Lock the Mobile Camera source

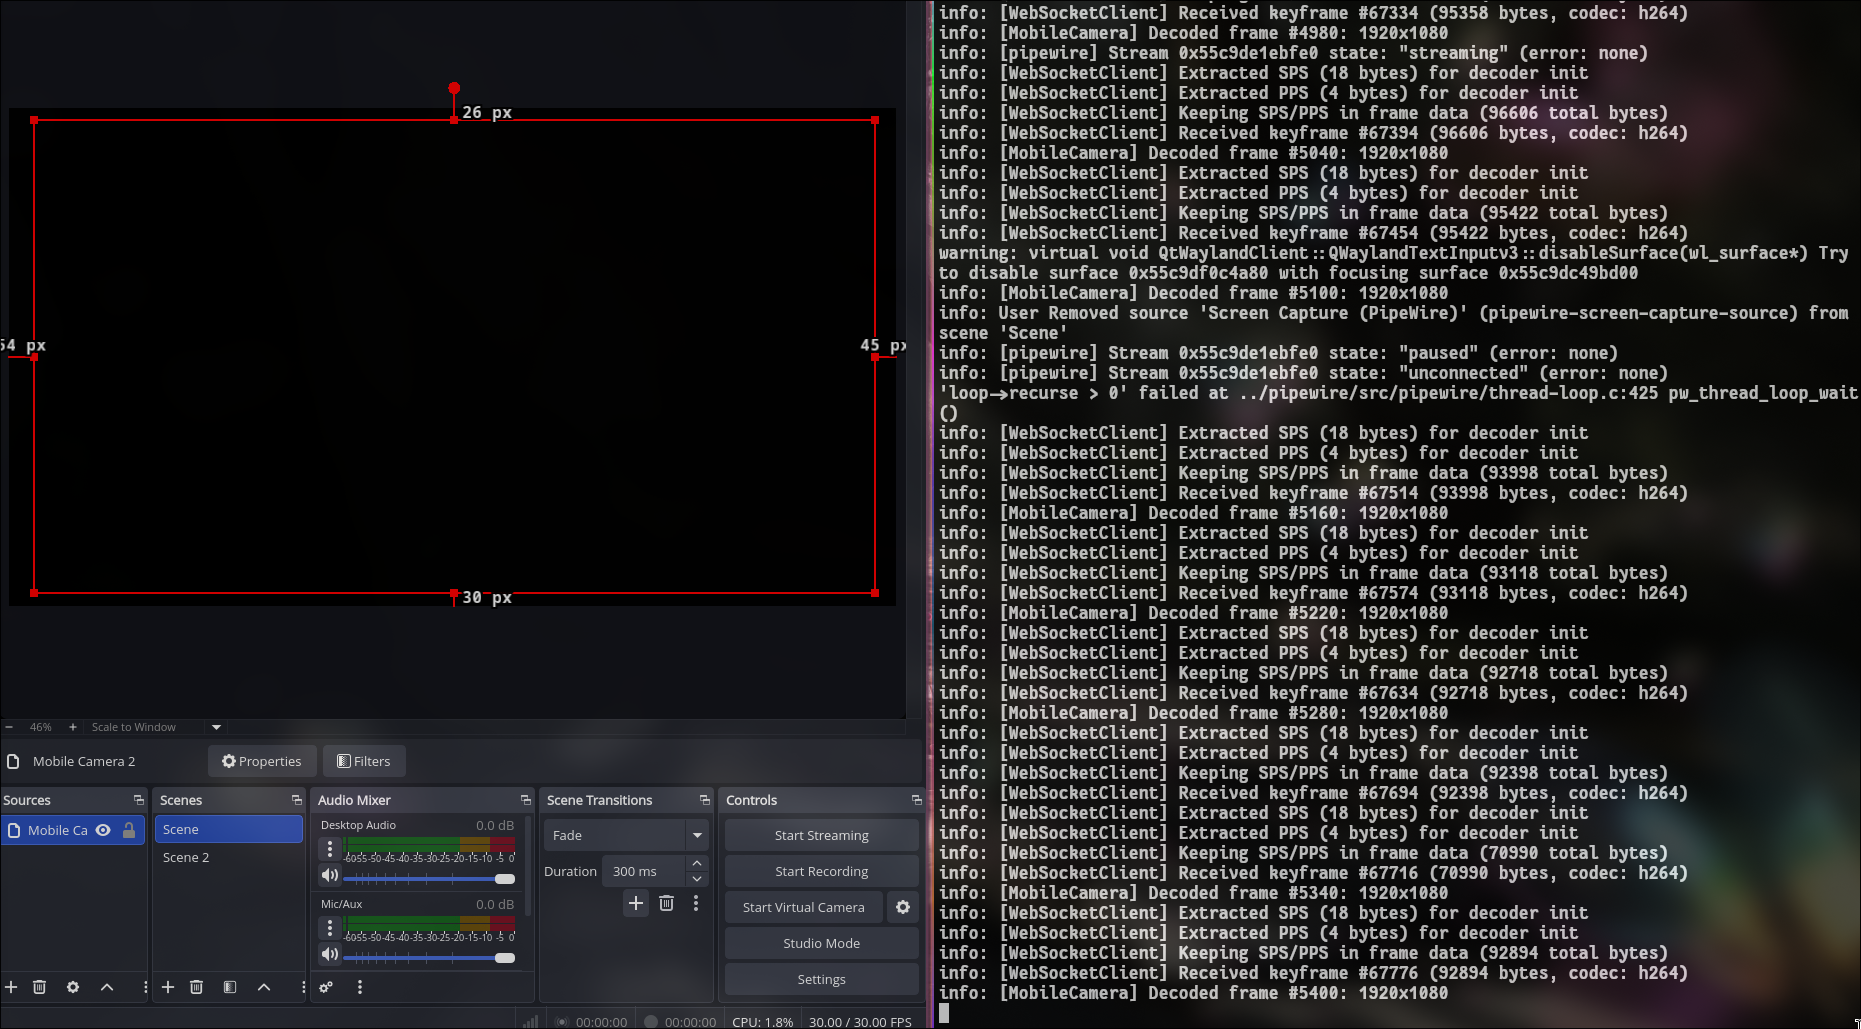click(x=130, y=829)
